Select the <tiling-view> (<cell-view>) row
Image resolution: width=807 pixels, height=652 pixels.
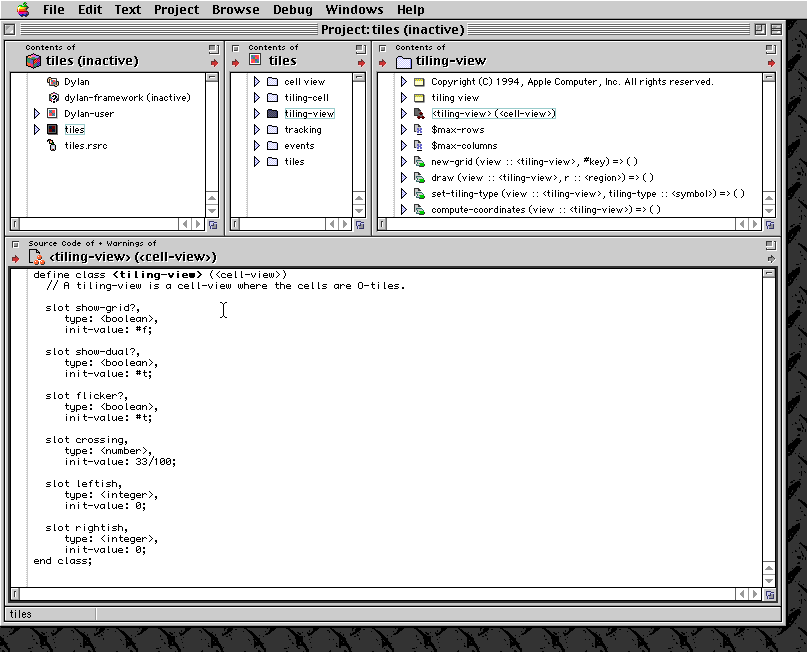point(494,113)
